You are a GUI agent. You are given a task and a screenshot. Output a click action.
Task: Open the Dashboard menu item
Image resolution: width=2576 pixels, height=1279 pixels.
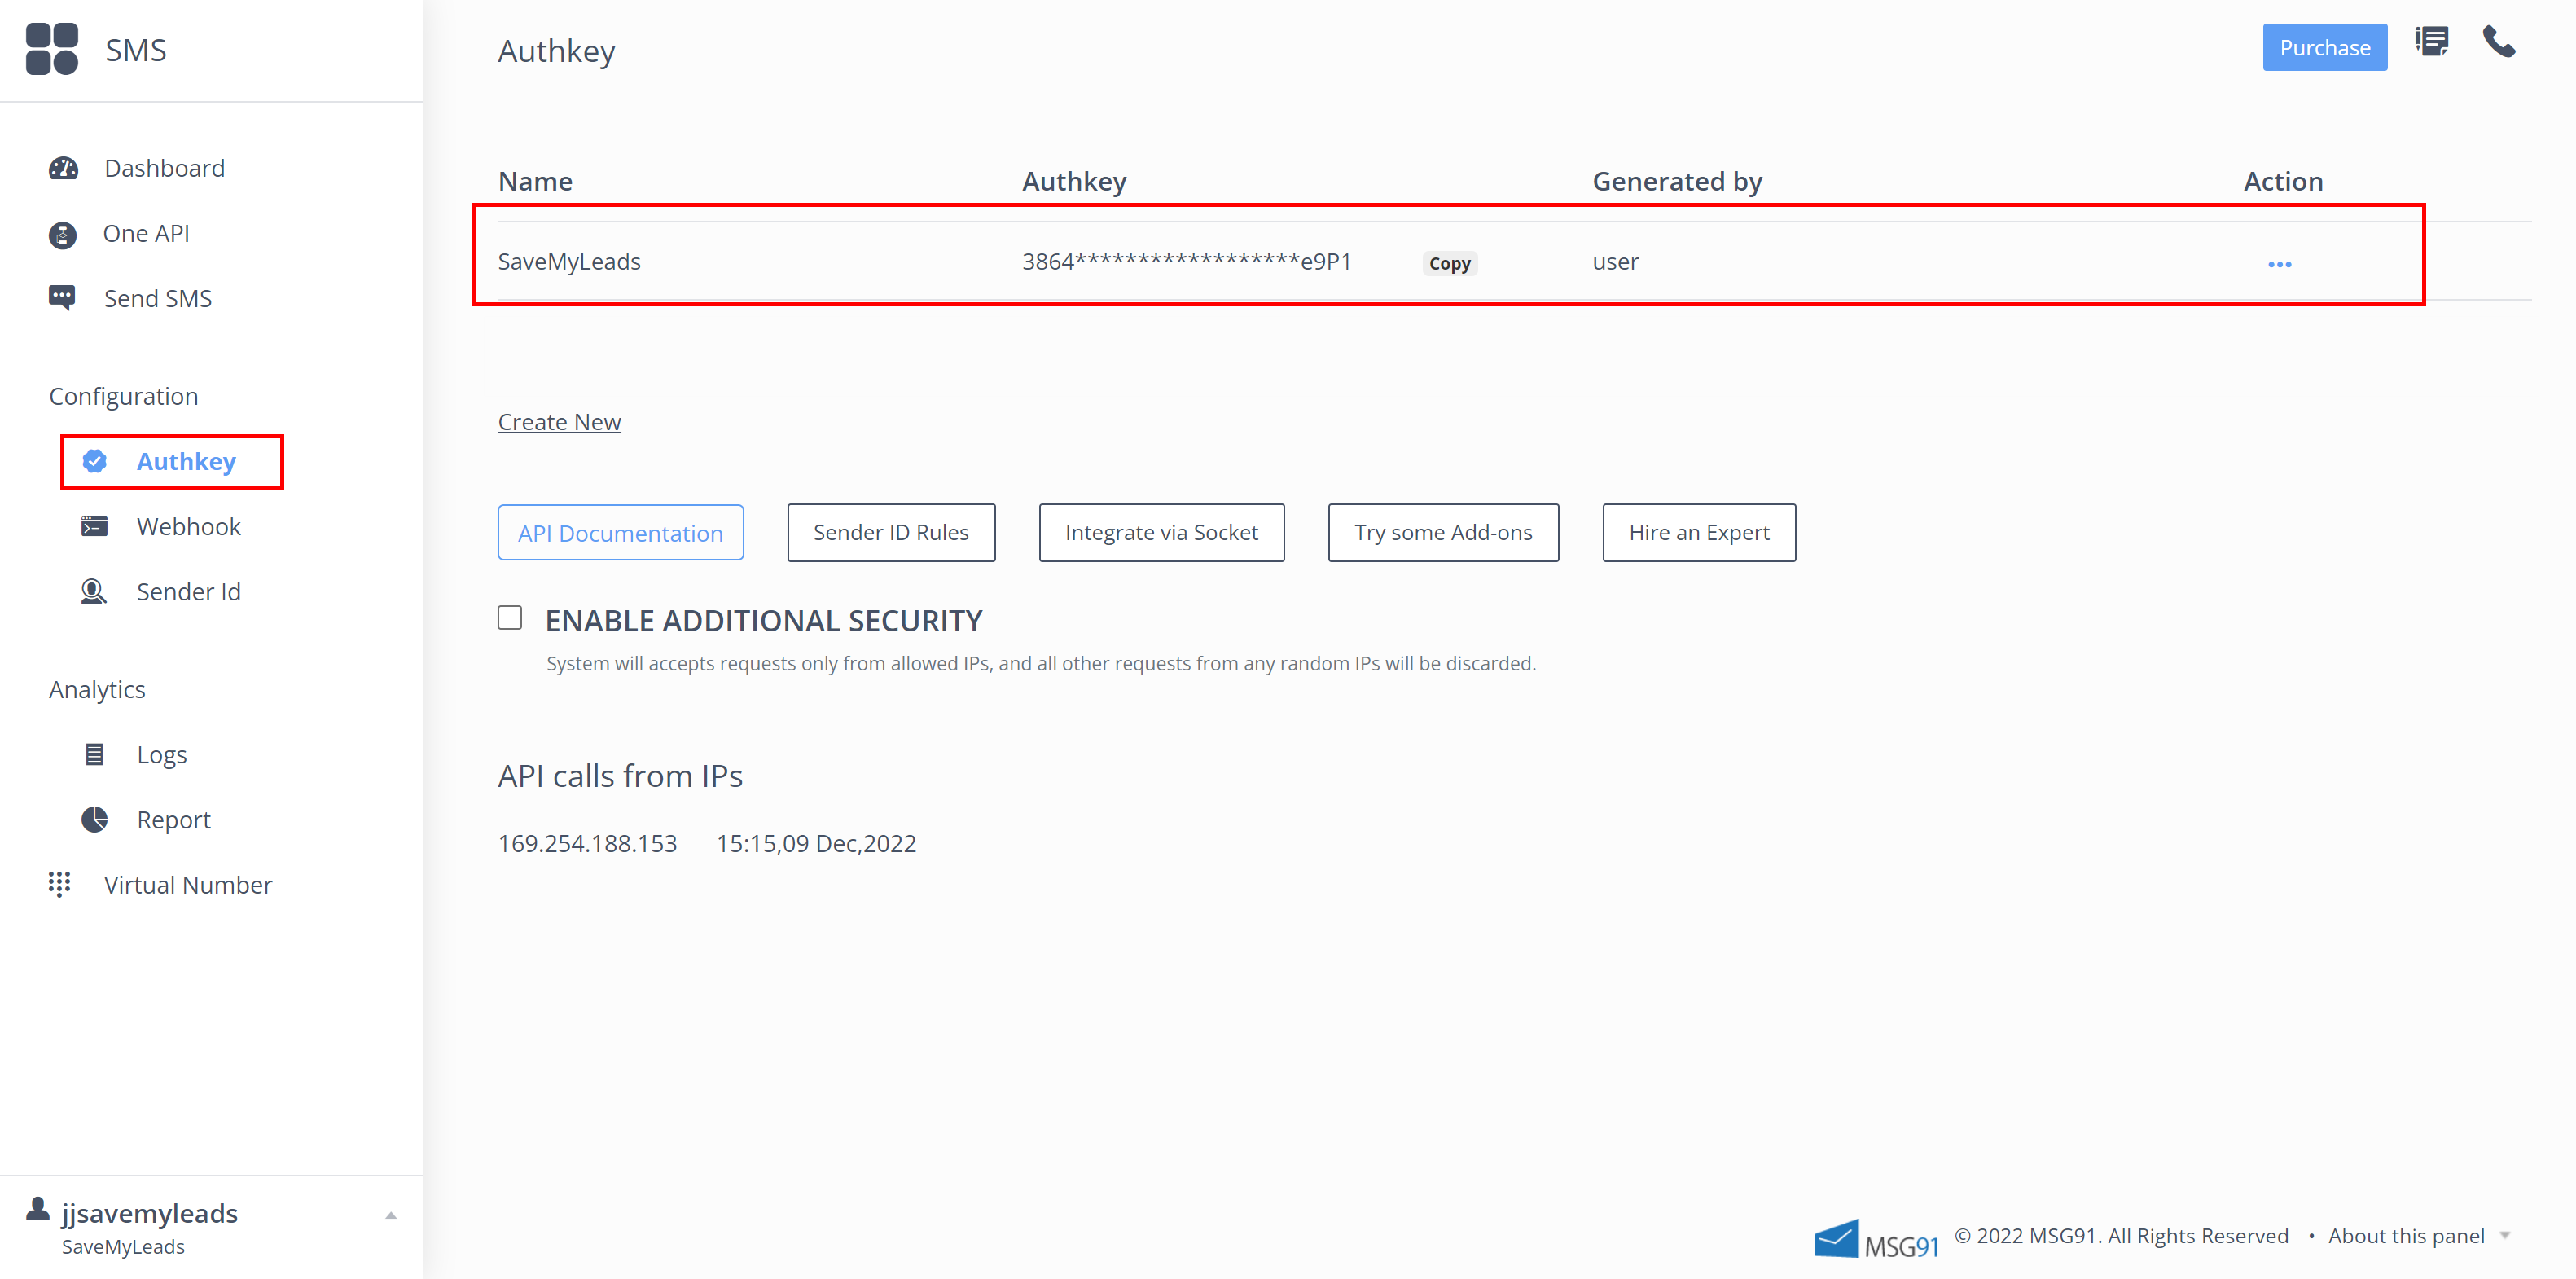[164, 168]
